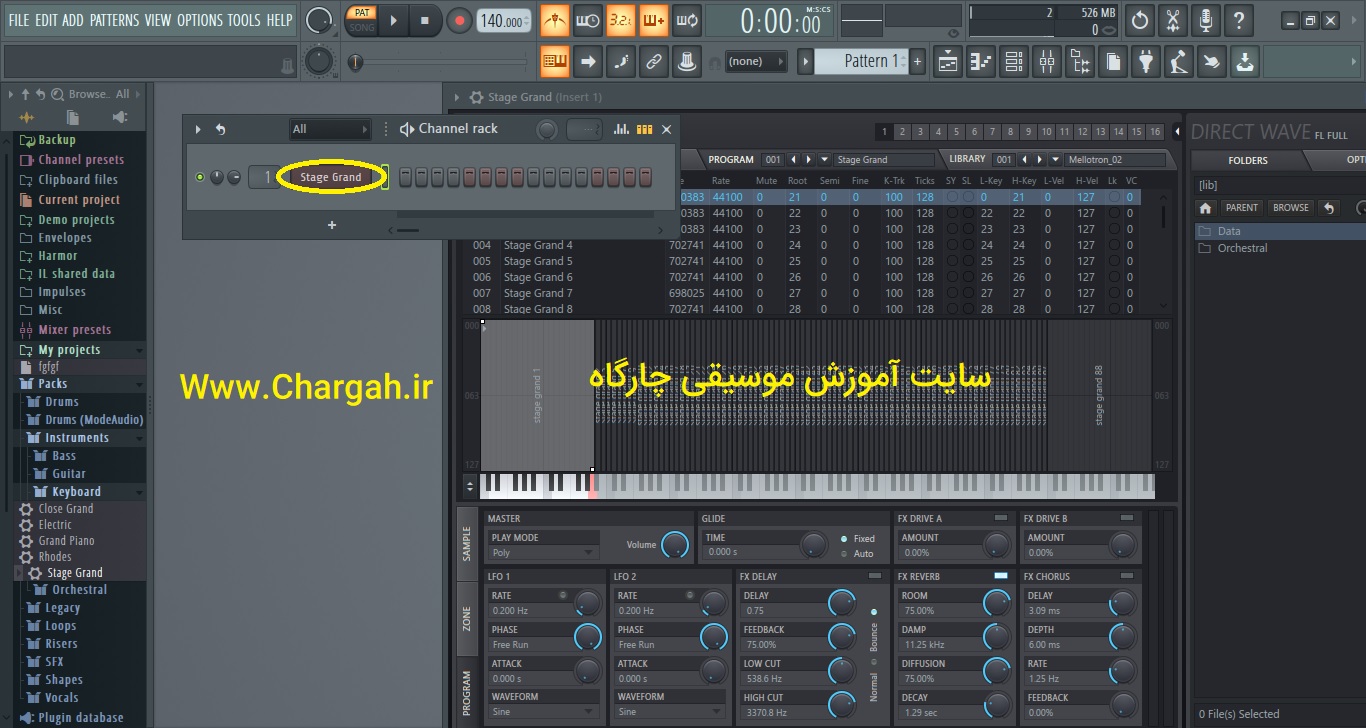Image resolution: width=1366 pixels, height=728 pixels.
Task: Collapse the Keyboard folder in browser
Action: [76, 492]
